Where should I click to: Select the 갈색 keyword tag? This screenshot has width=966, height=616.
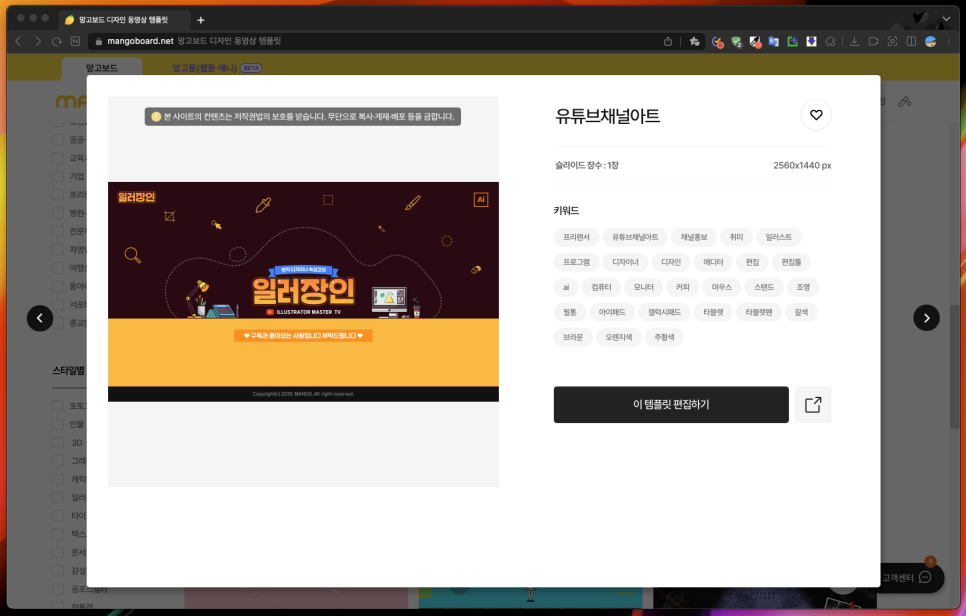(801, 312)
